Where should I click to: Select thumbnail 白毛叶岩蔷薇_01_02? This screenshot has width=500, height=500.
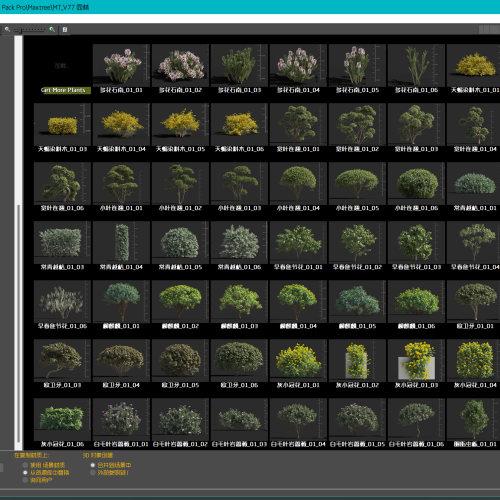point(180,419)
